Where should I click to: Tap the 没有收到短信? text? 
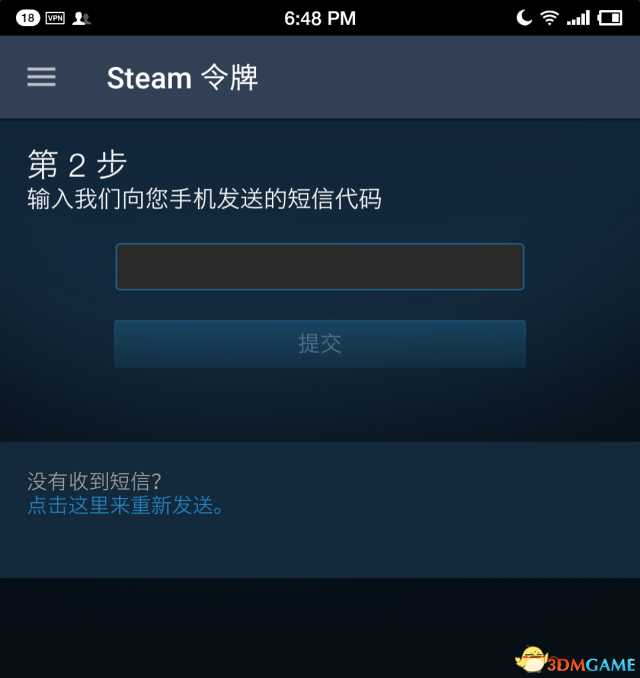94,481
